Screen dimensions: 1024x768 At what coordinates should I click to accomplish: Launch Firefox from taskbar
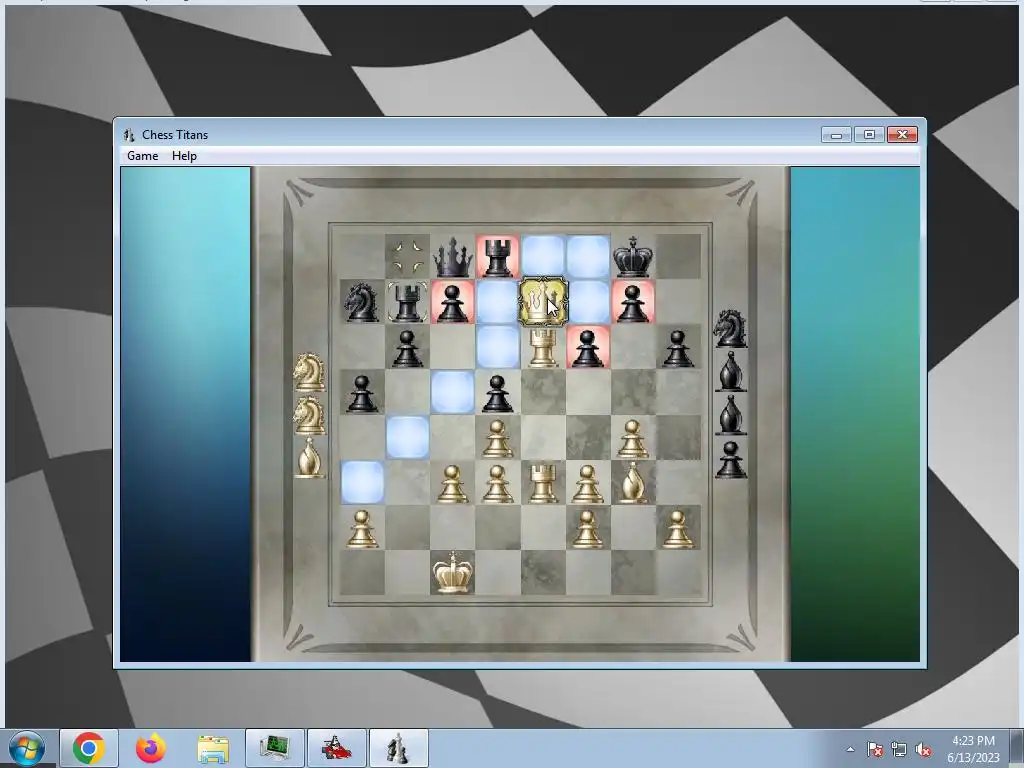[x=151, y=748]
